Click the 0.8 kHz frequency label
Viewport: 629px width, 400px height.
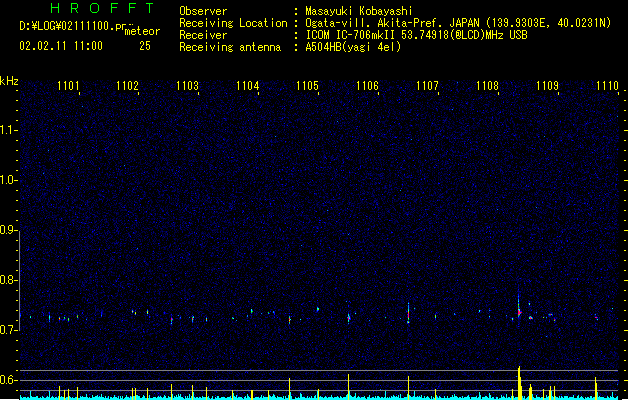tap(8, 280)
